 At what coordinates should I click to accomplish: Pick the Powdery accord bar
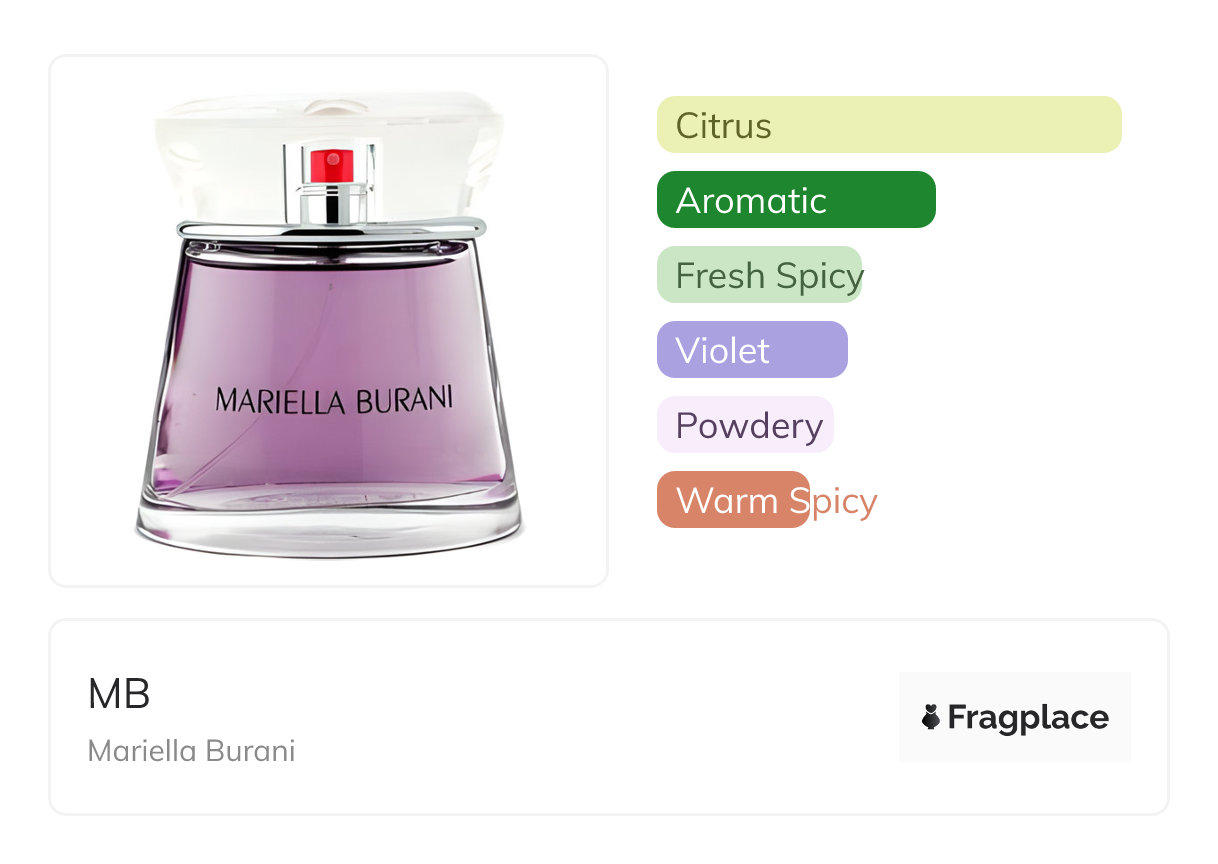point(745,425)
